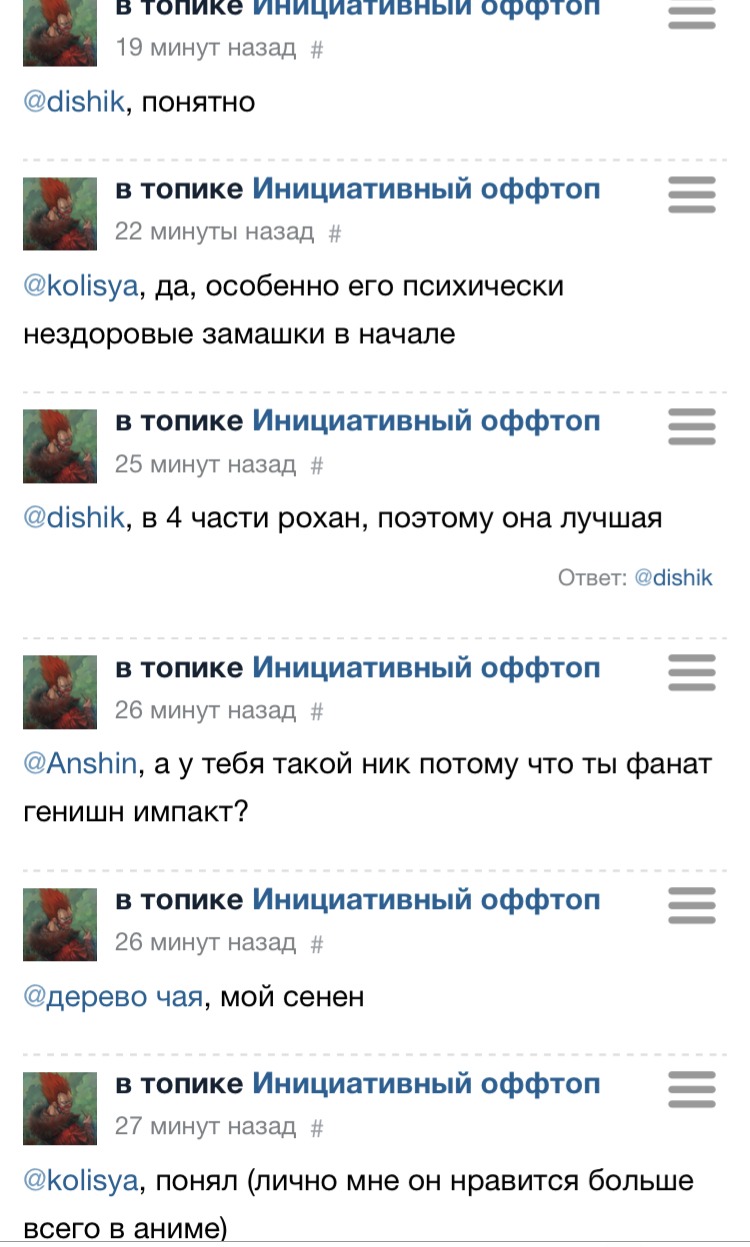
Task: Open Инициативный оффтоп topic in 22 минуты comment
Action: 426,189
